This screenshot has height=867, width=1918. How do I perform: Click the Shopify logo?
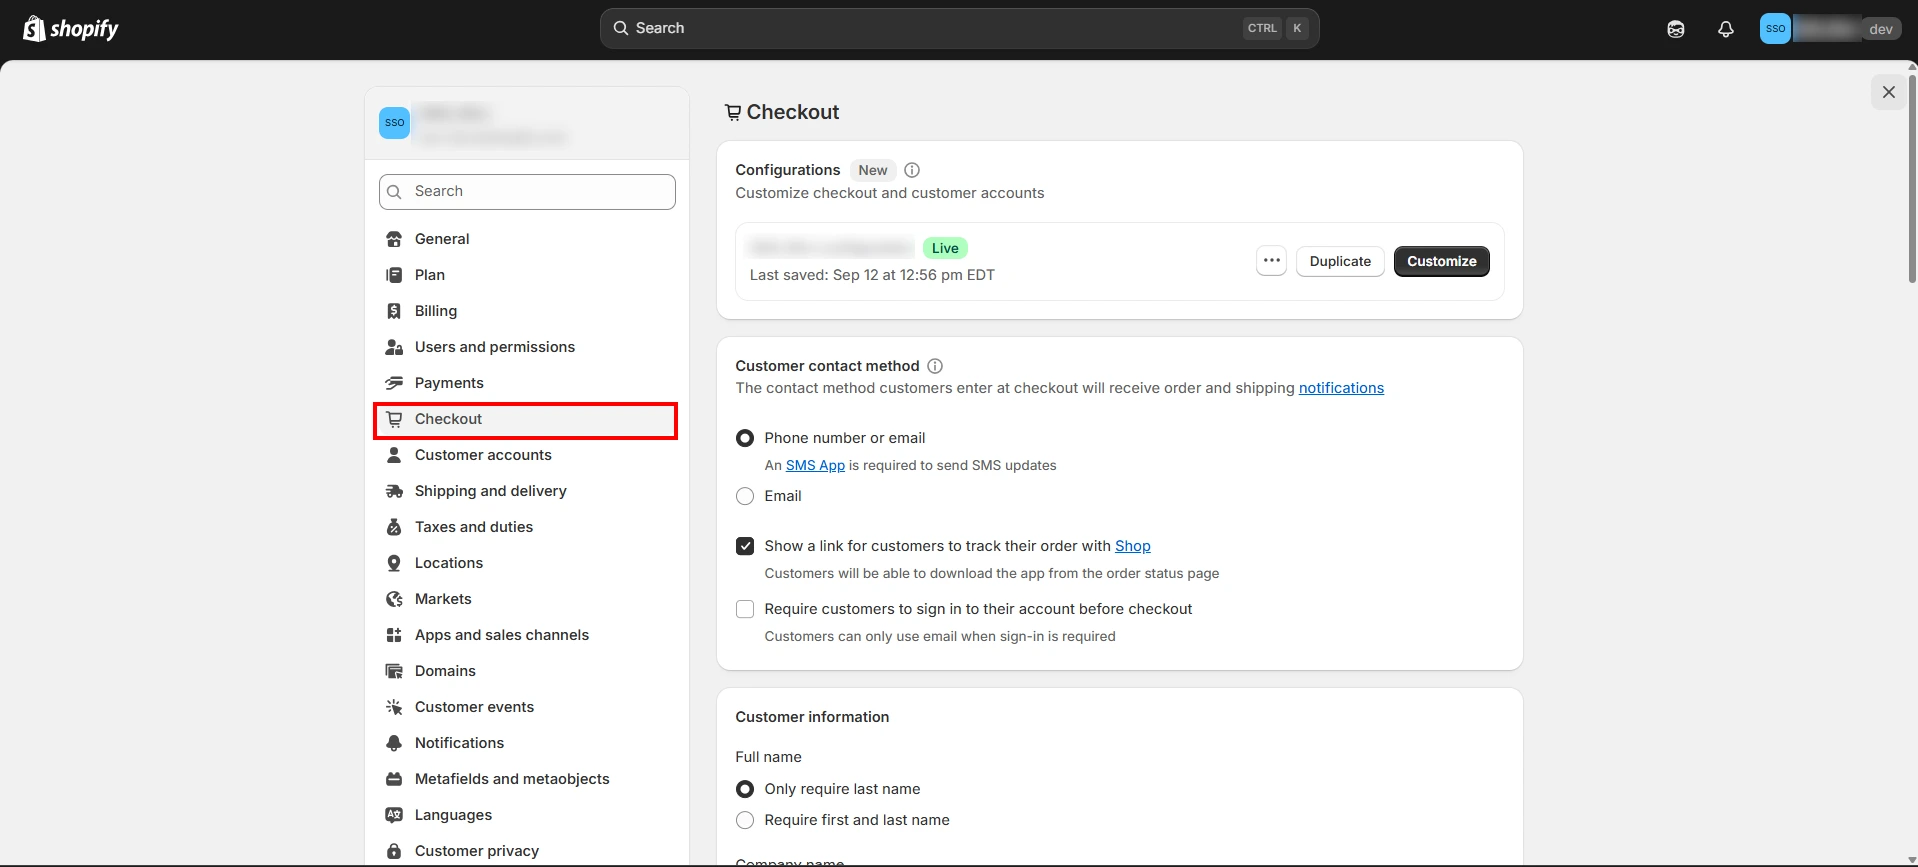point(70,28)
